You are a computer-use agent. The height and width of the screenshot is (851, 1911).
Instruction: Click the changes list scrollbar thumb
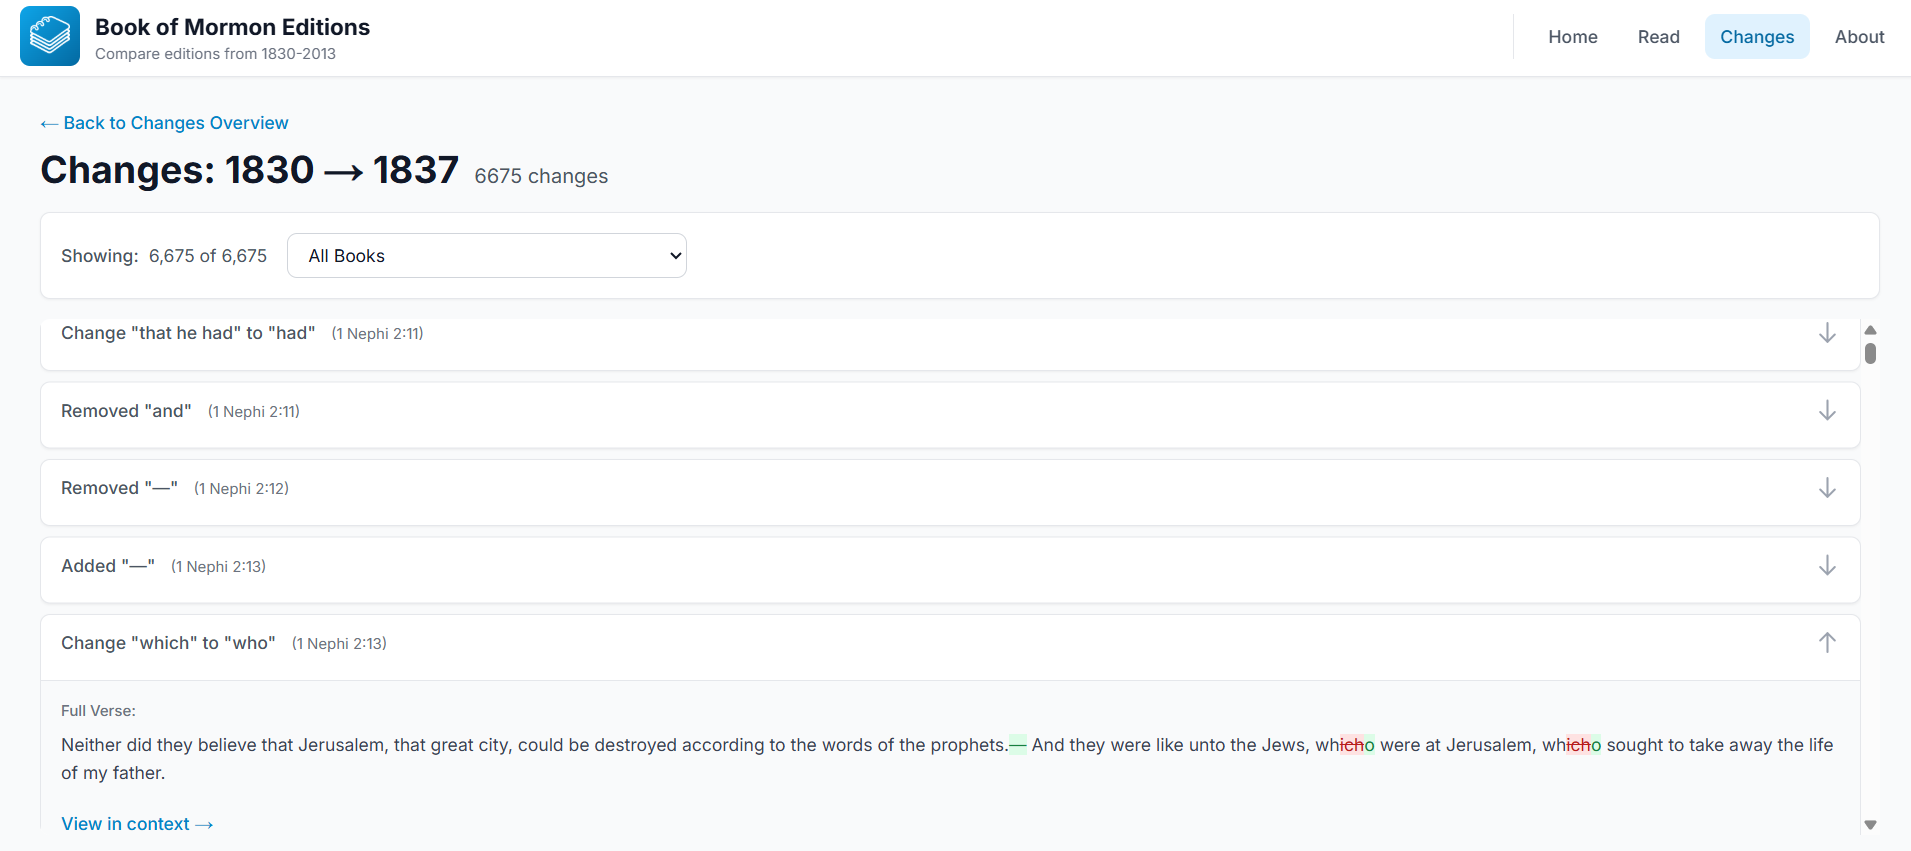1870,354
